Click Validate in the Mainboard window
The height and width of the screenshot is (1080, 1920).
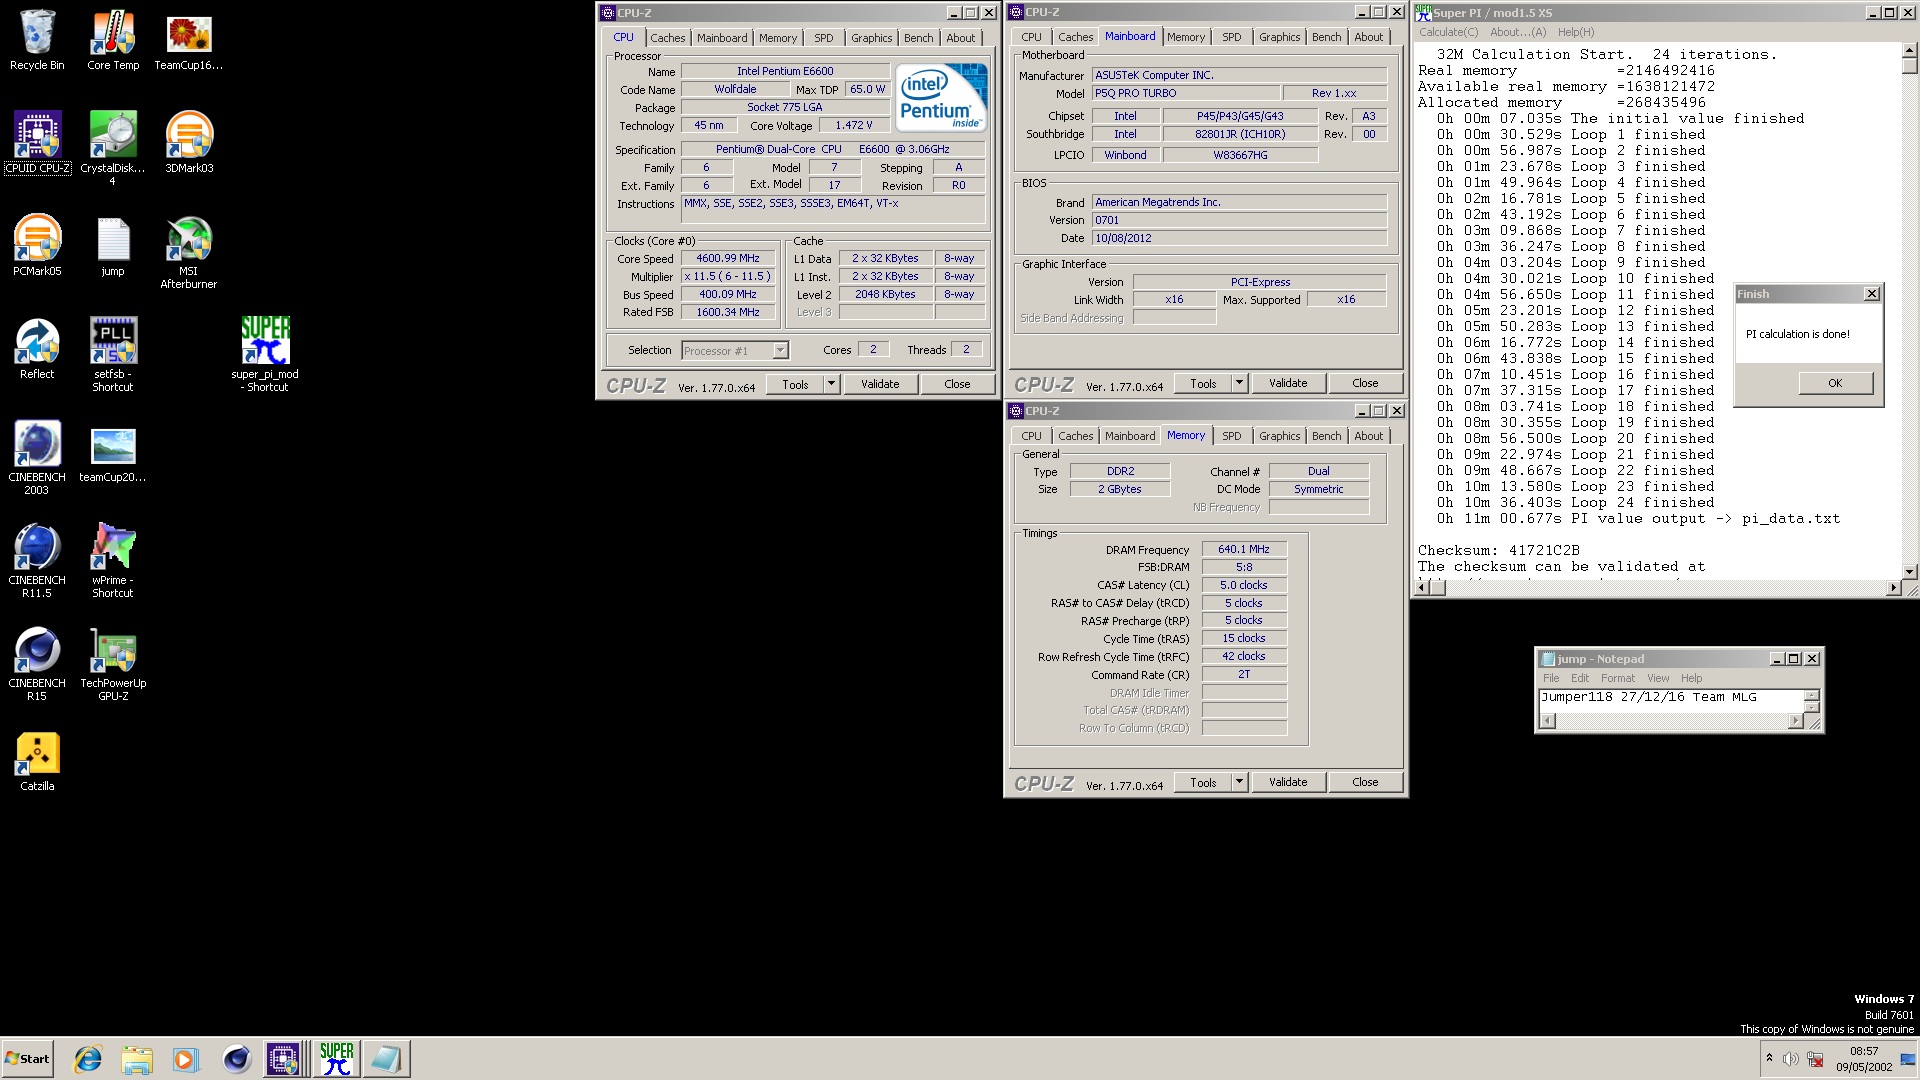[1288, 383]
